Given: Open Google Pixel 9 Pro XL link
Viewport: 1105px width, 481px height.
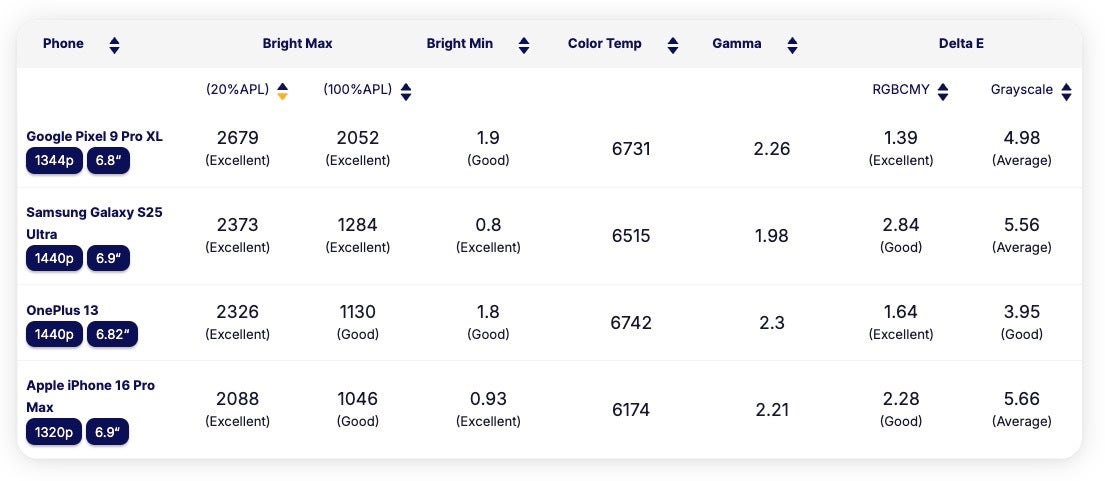Looking at the screenshot, I should point(94,137).
